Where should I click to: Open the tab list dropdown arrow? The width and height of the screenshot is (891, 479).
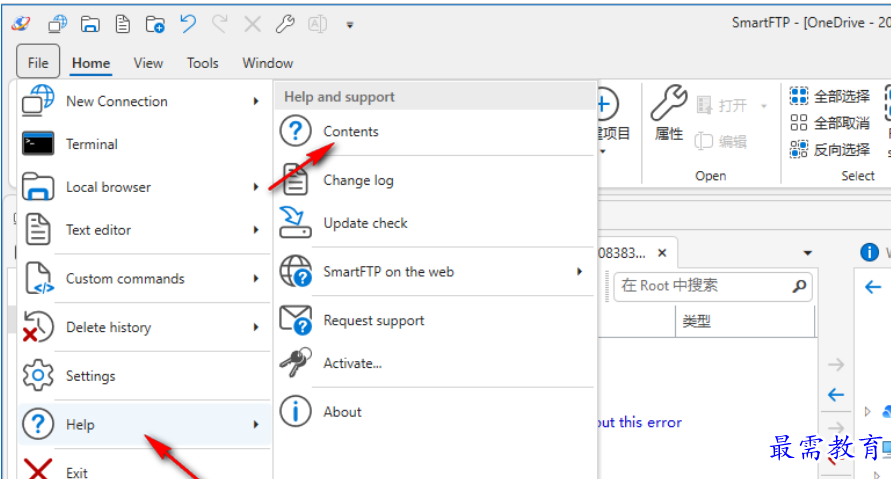point(807,253)
